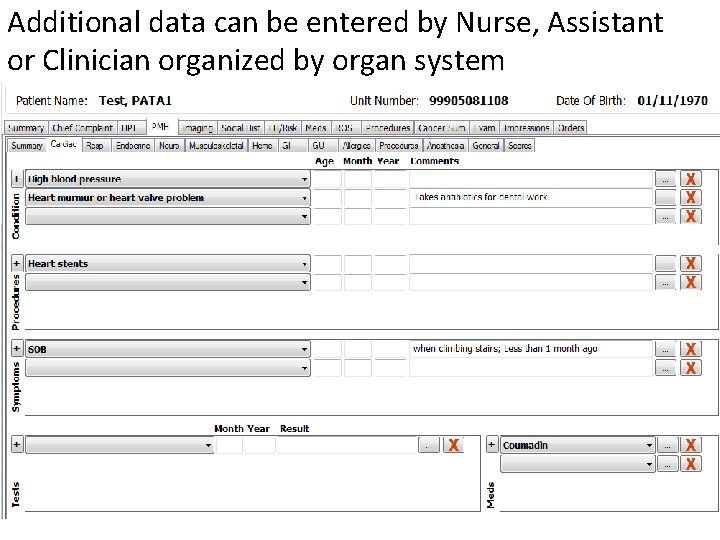Image resolution: width=720 pixels, height=540 pixels.
Task: Open ellipsis details for Coumadin
Action: coord(668,445)
